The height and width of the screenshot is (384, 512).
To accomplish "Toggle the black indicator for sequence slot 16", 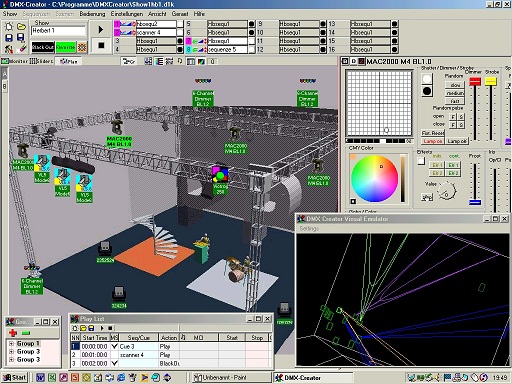I will pyautogui.click(x=395, y=49).
